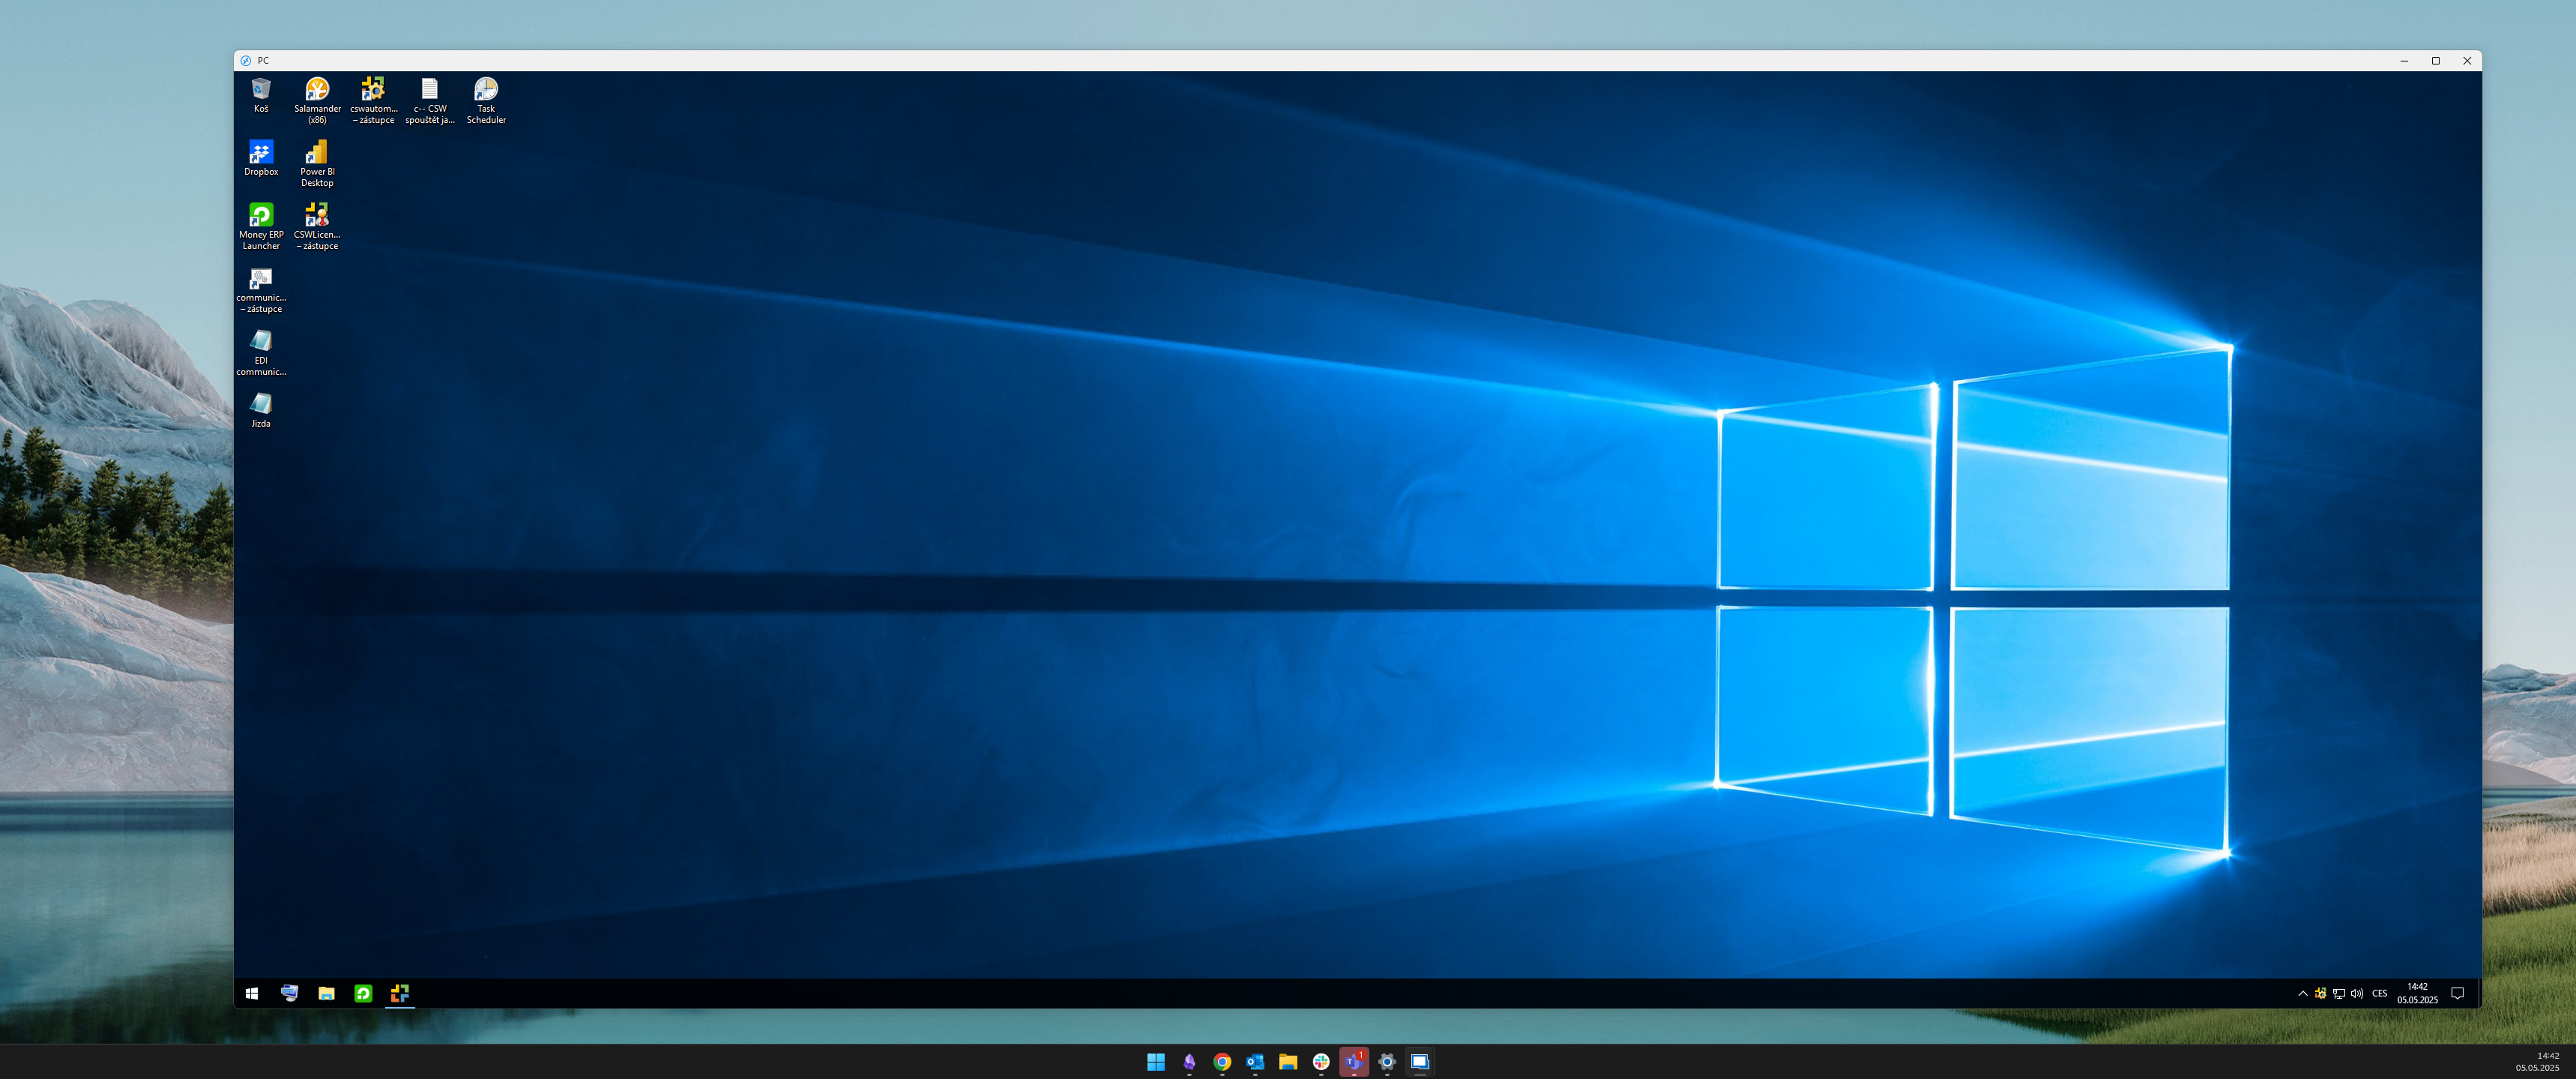2576x1079 pixels.
Task: Open network status icon in remote tray
Action: 2339,994
